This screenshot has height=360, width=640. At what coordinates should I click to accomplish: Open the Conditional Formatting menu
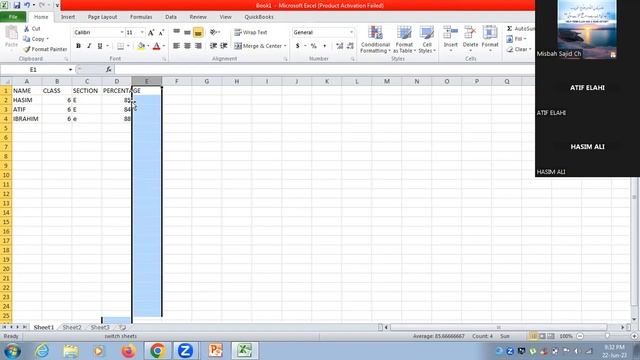[x=375, y=39]
